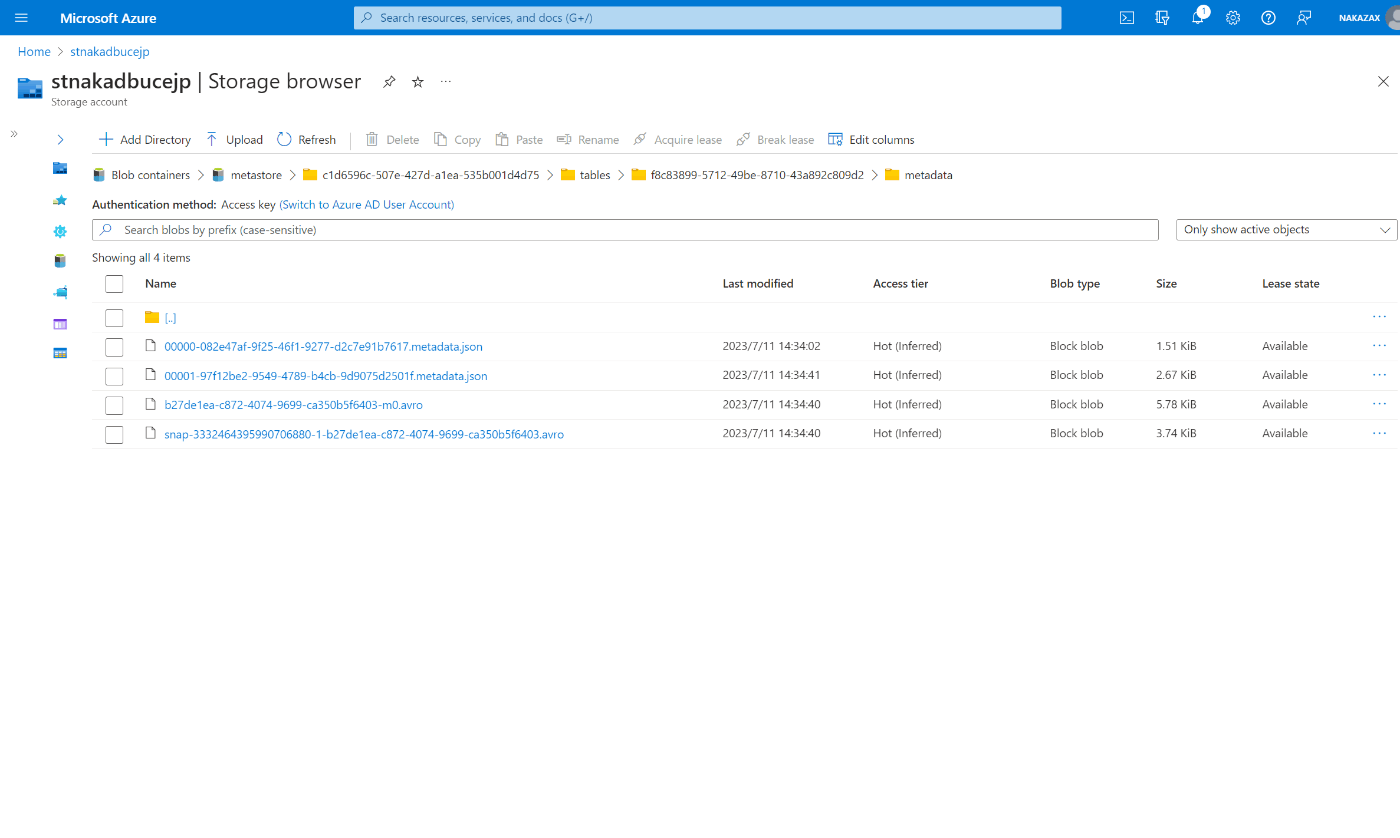Click the Rename toolbar button
Viewport: 1400px width, 838px height.
(x=588, y=140)
